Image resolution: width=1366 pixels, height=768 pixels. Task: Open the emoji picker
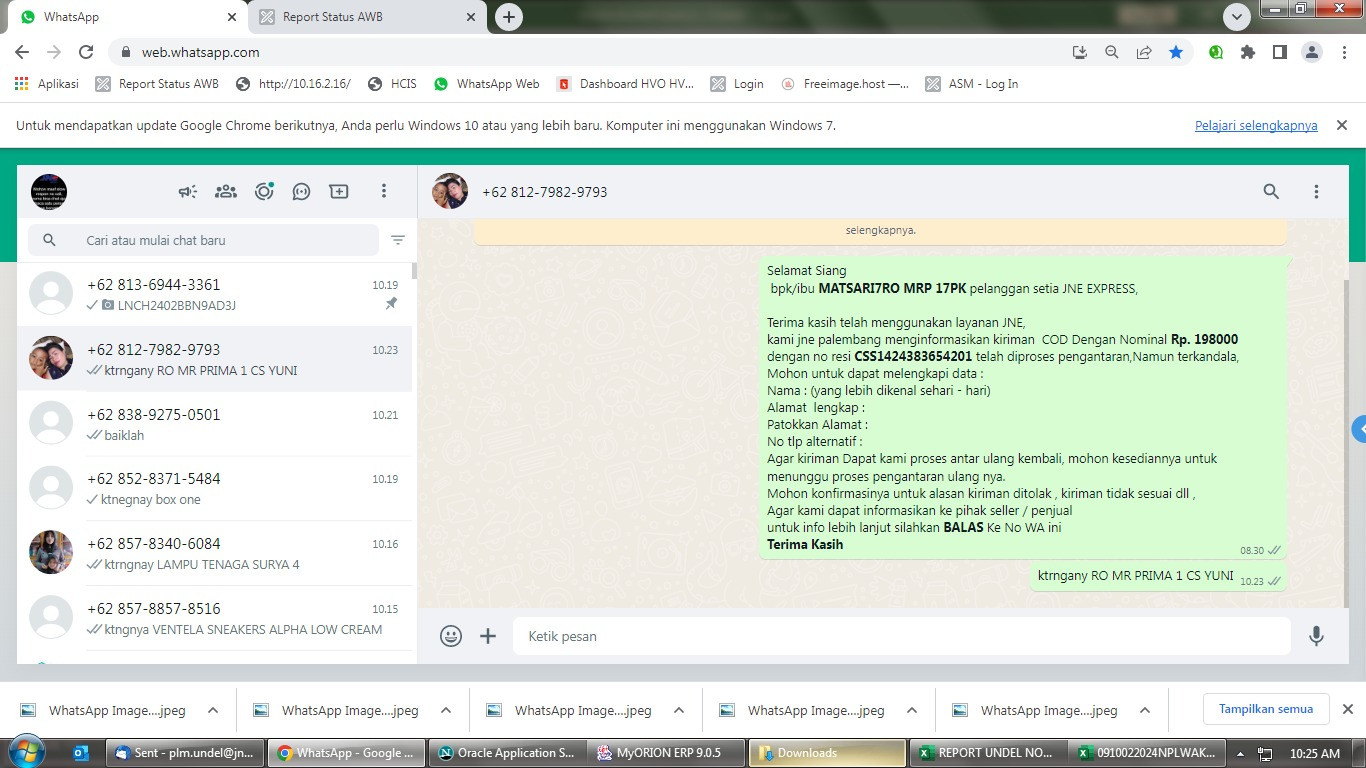(451, 636)
